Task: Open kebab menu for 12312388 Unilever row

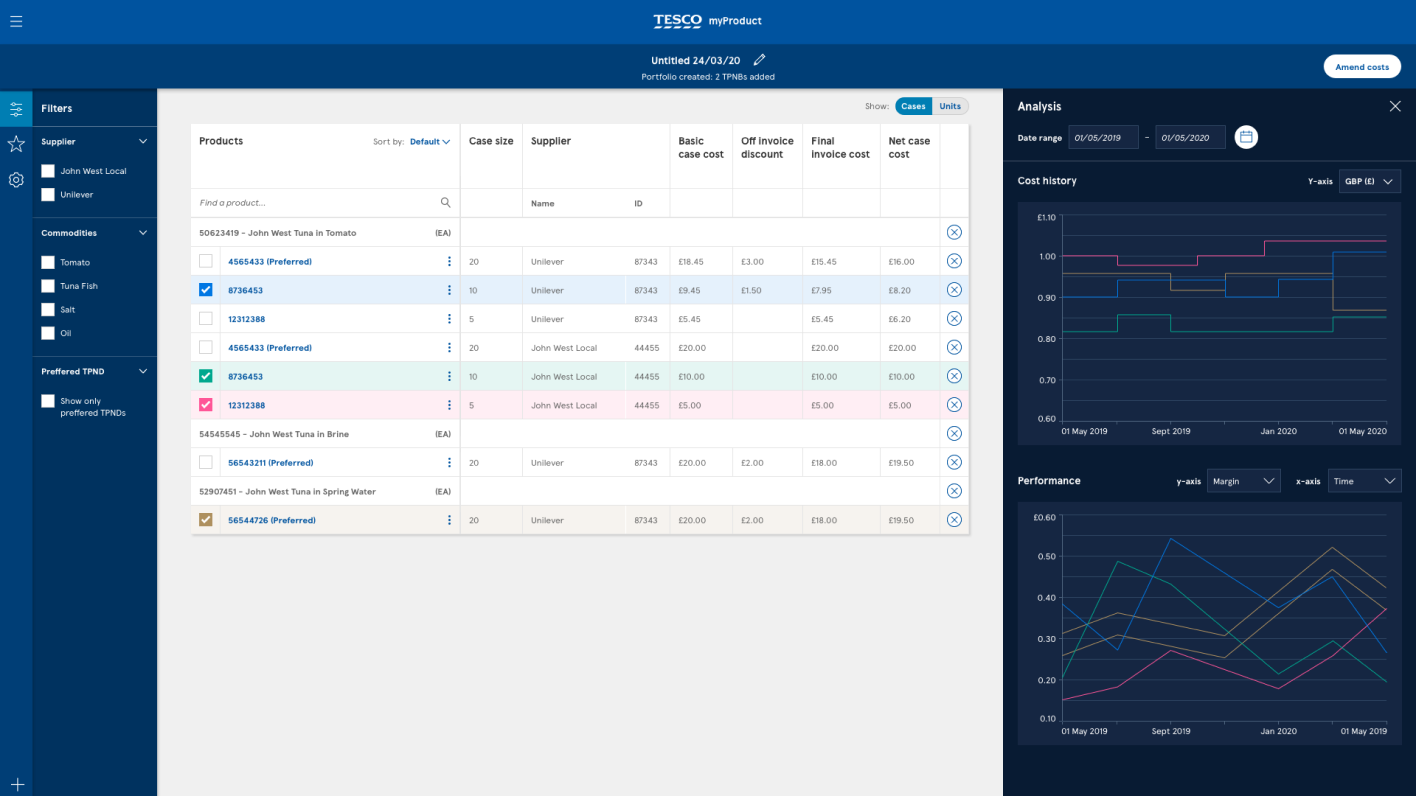Action: pos(449,319)
